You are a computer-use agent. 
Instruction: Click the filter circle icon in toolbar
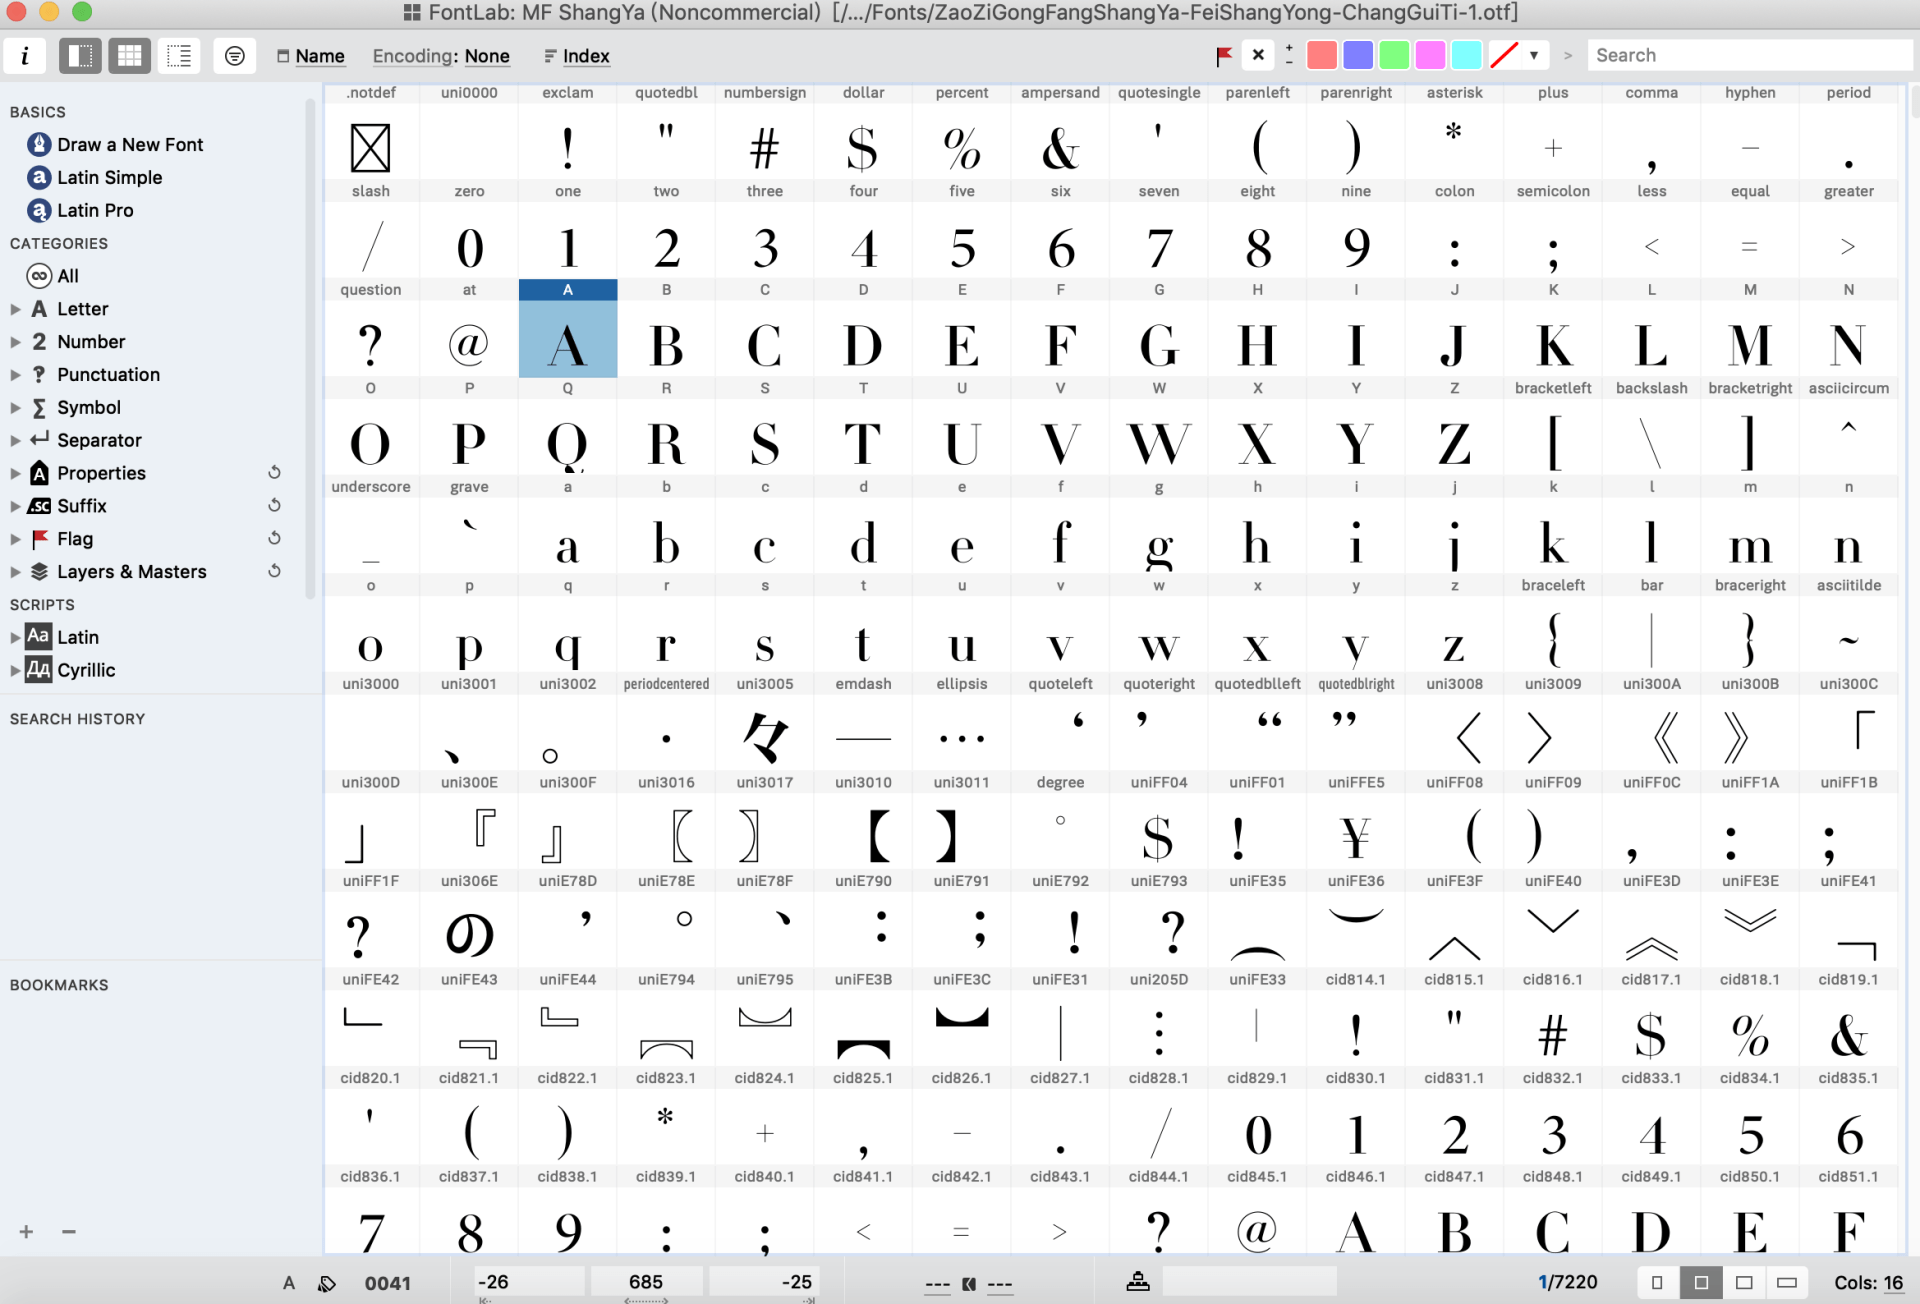tap(234, 56)
